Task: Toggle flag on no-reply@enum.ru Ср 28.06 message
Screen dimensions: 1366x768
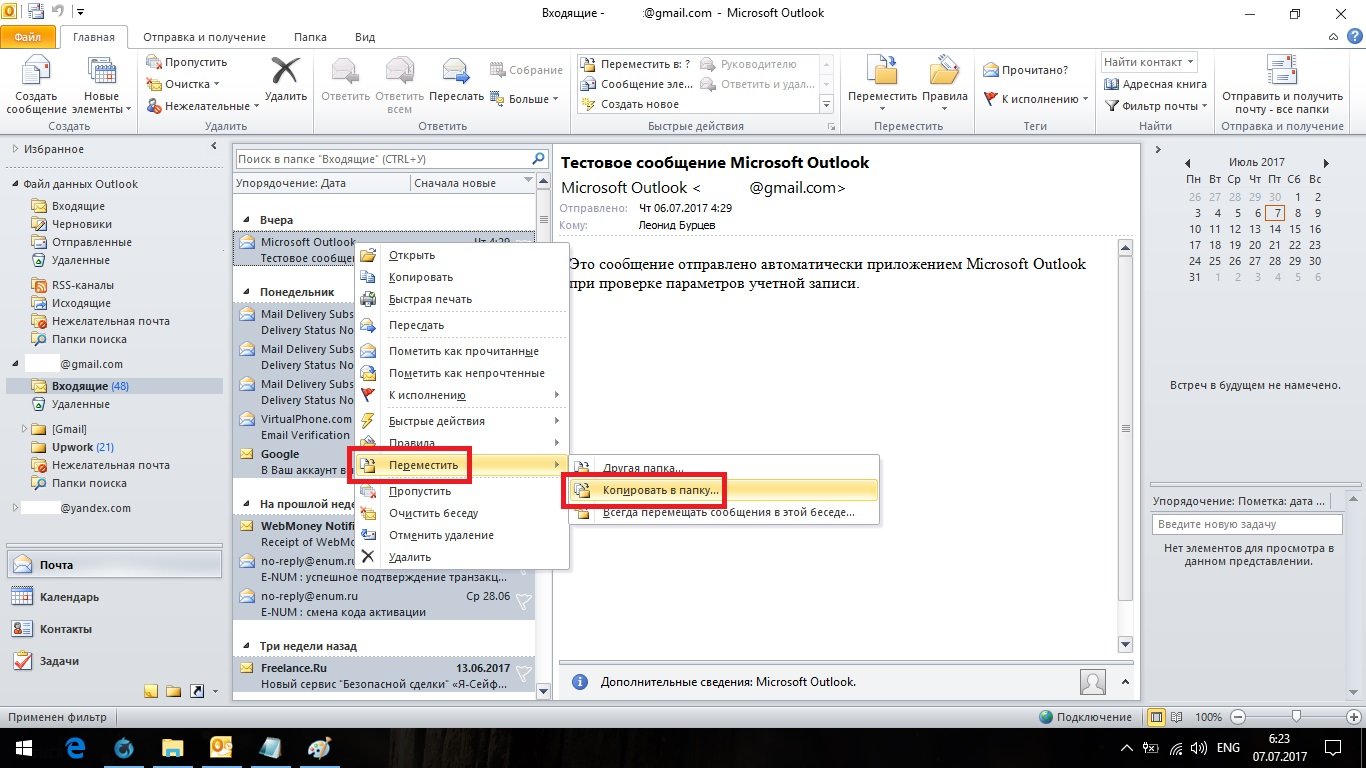Action: coord(523,600)
